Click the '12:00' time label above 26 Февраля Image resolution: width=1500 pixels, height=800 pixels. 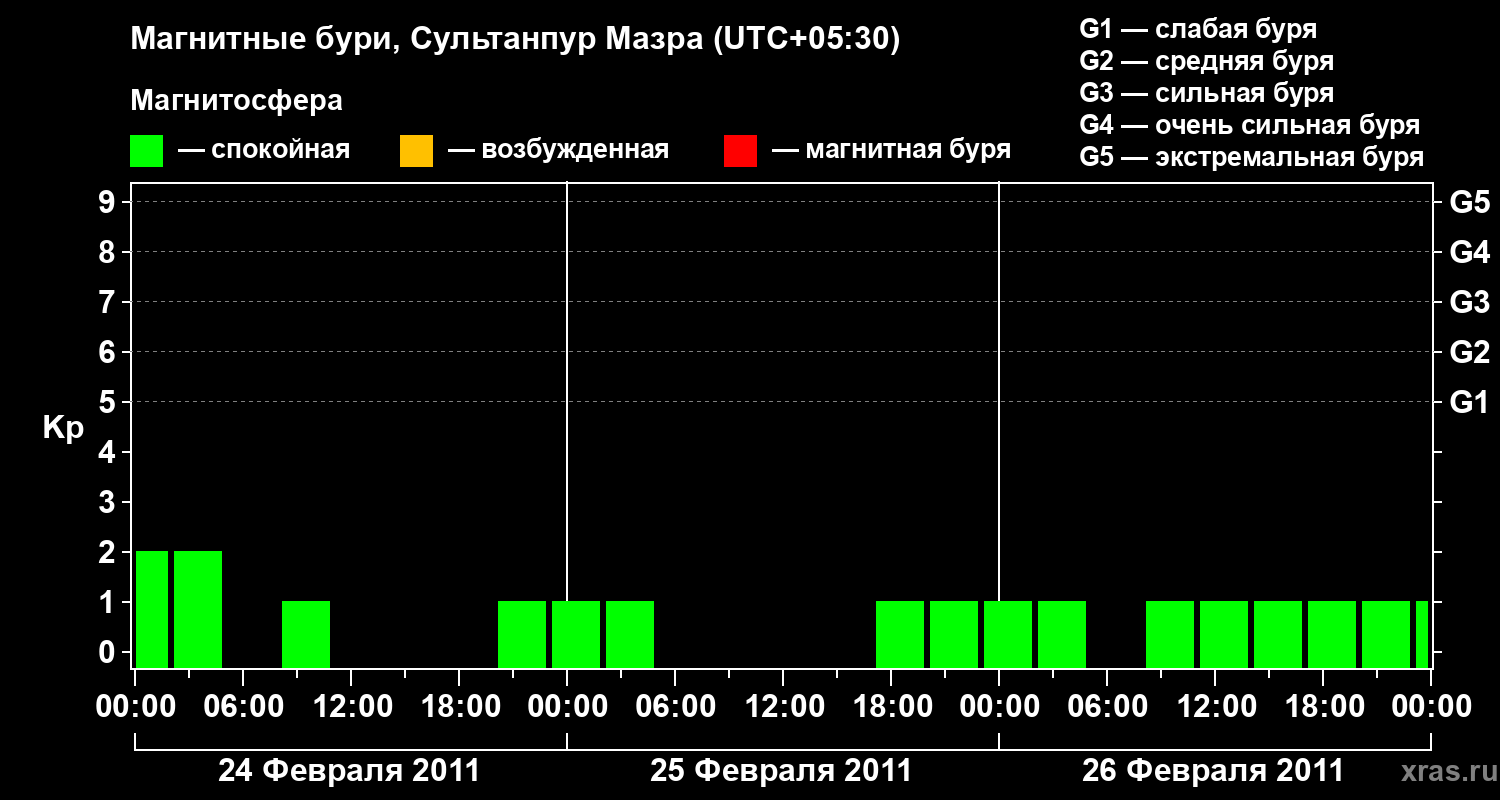coord(1215,707)
